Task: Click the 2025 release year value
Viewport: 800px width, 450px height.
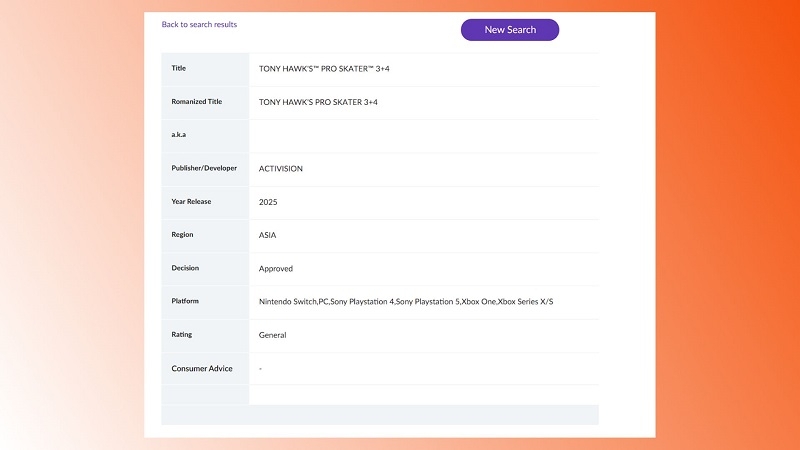Action: pos(268,202)
